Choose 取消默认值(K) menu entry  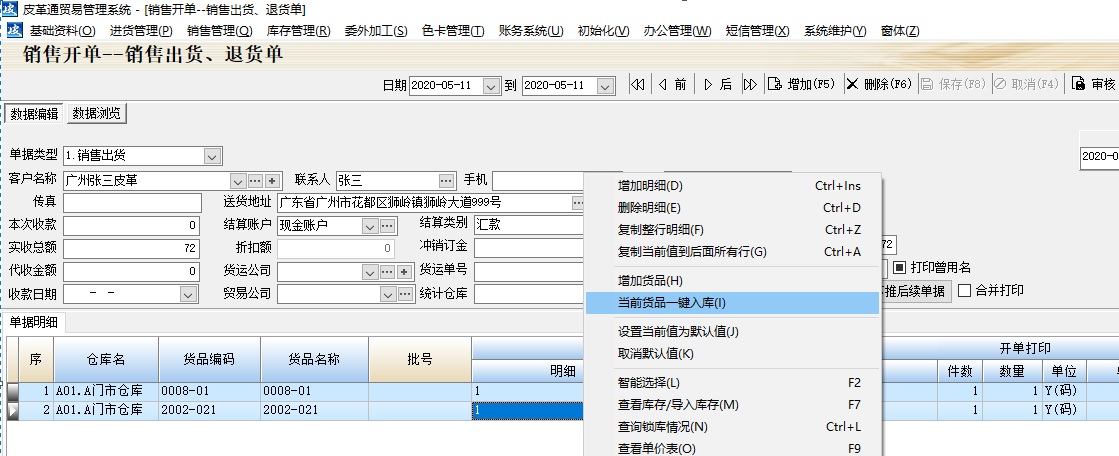tap(732, 353)
